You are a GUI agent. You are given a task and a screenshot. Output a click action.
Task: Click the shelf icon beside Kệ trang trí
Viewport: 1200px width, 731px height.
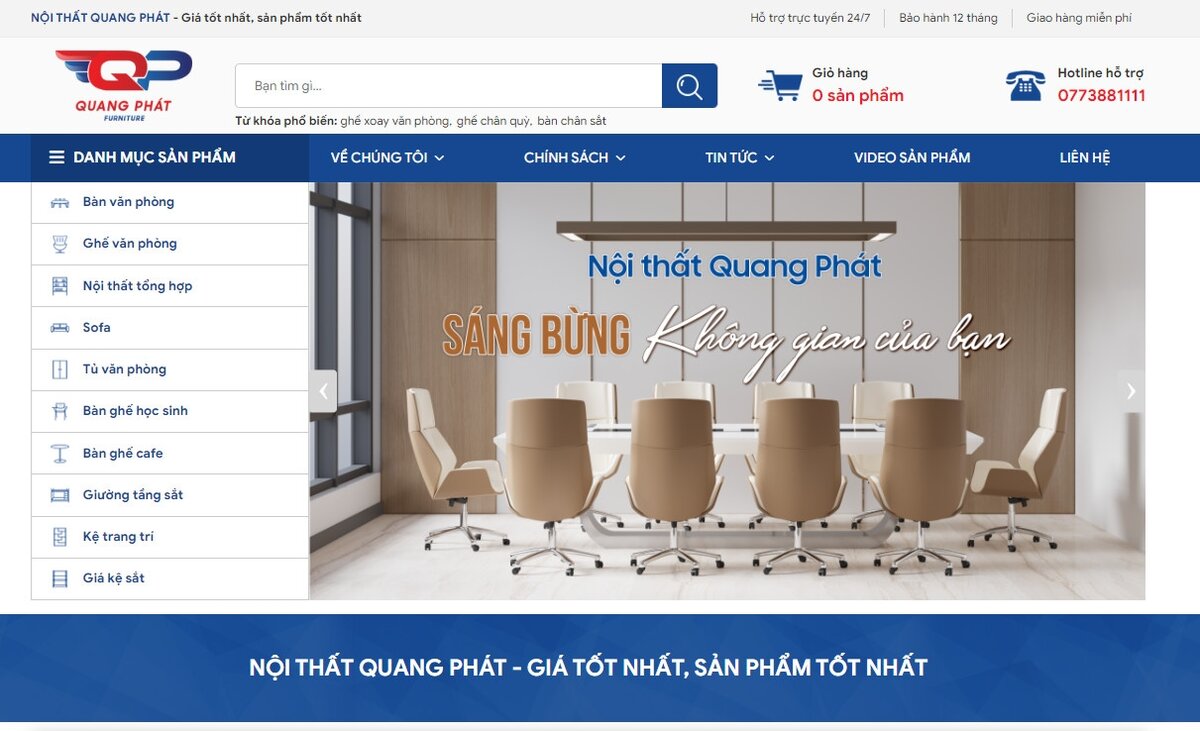tap(60, 537)
